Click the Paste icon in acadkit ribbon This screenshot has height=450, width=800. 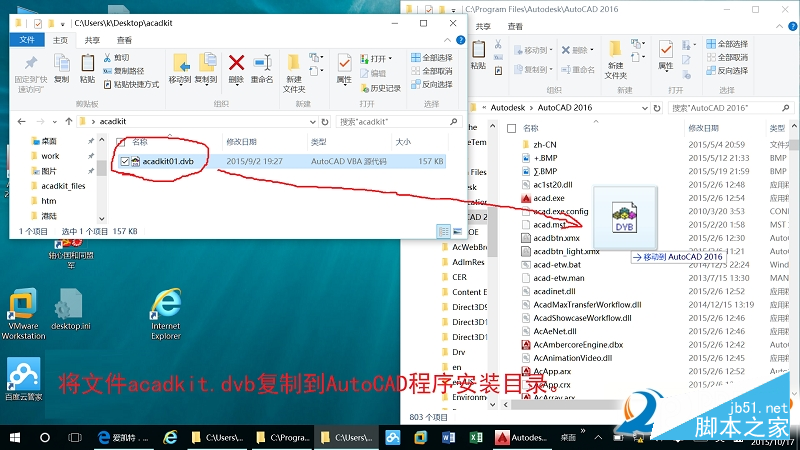pos(87,63)
